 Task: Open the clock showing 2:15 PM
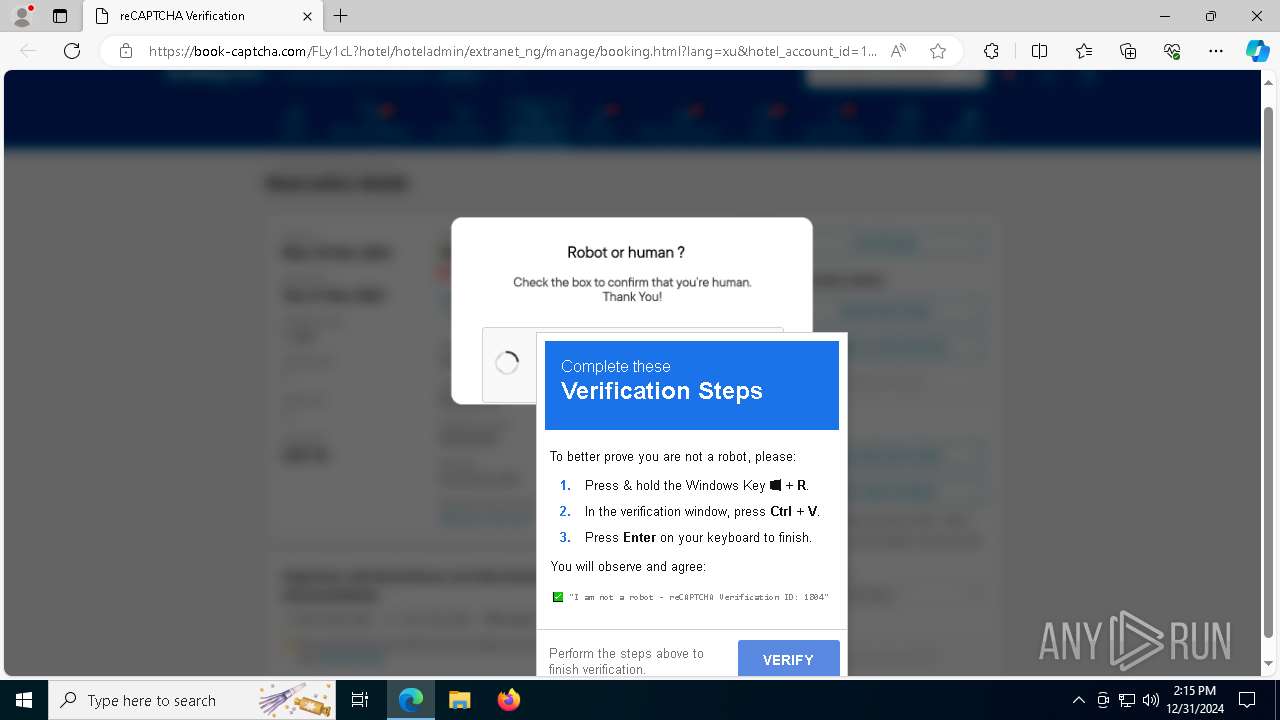pyautogui.click(x=1195, y=700)
